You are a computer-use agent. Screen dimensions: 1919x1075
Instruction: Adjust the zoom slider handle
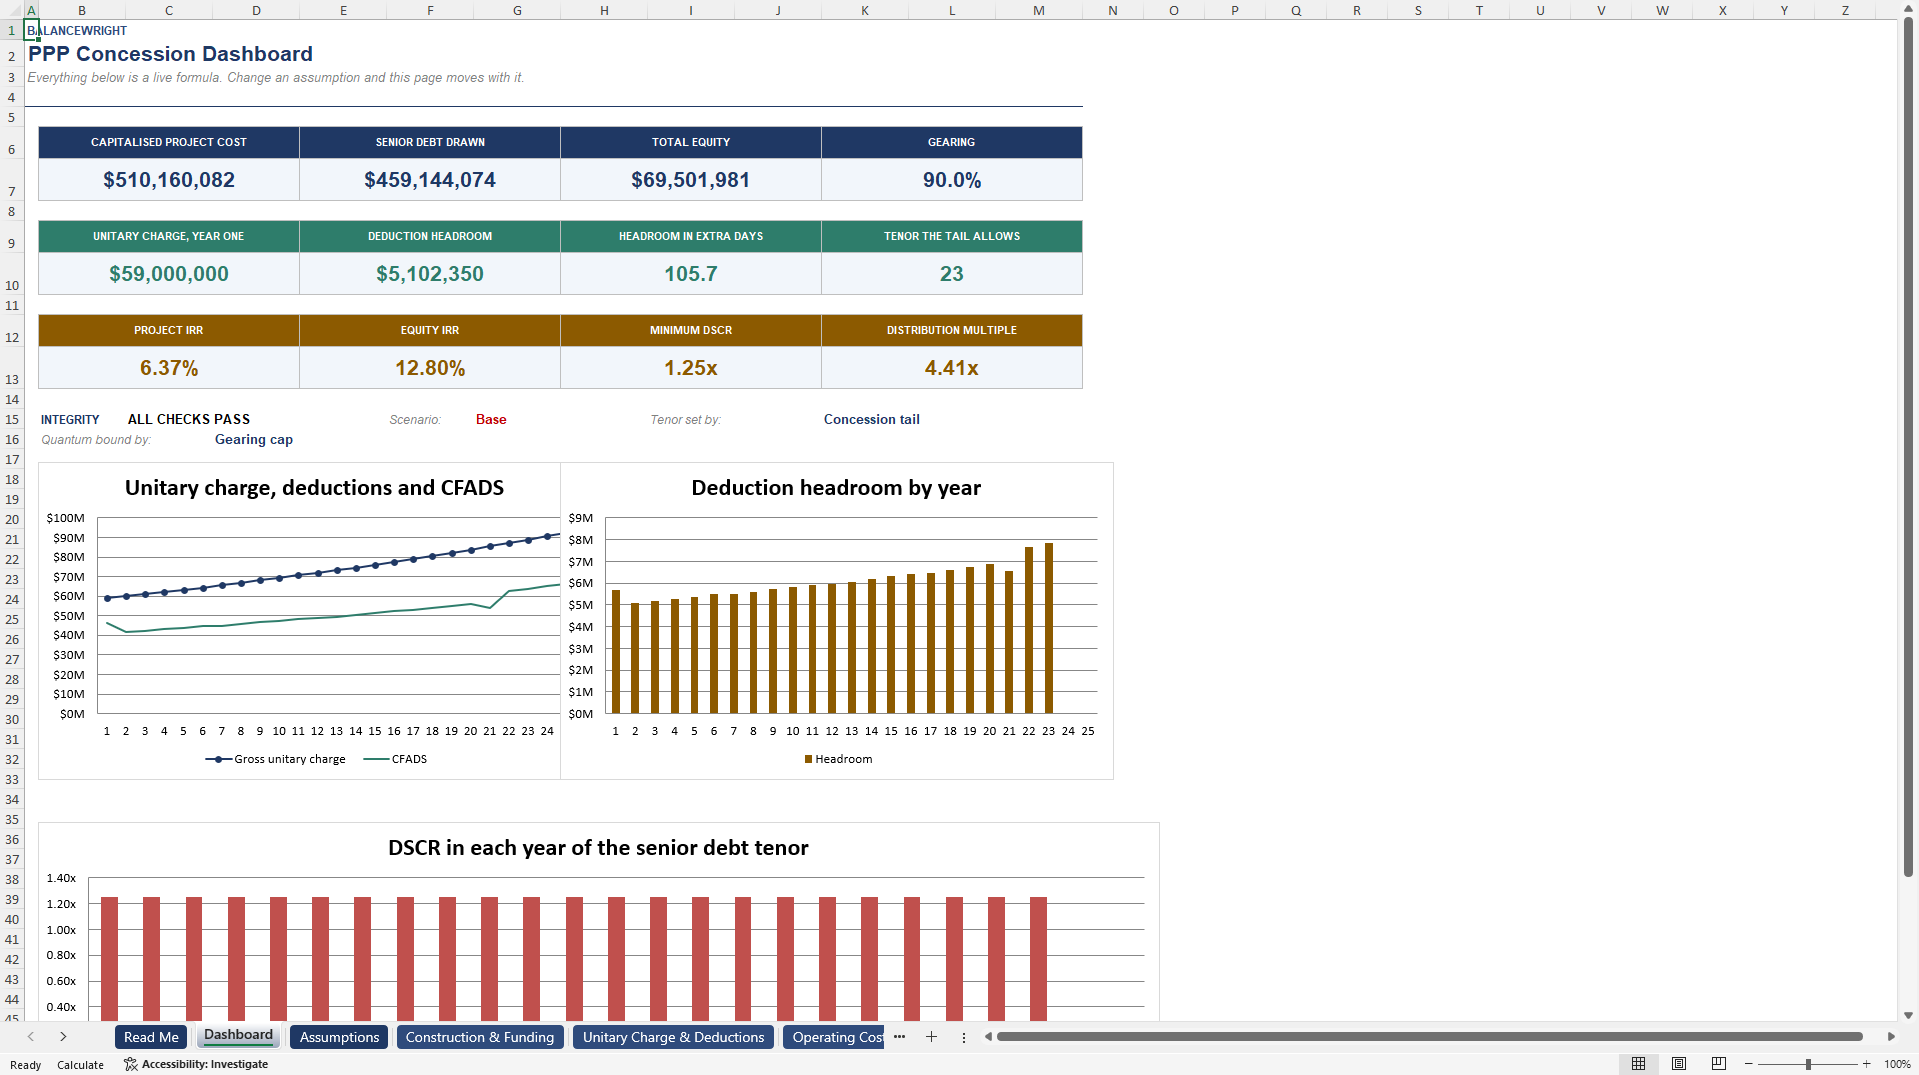[x=1808, y=1064]
